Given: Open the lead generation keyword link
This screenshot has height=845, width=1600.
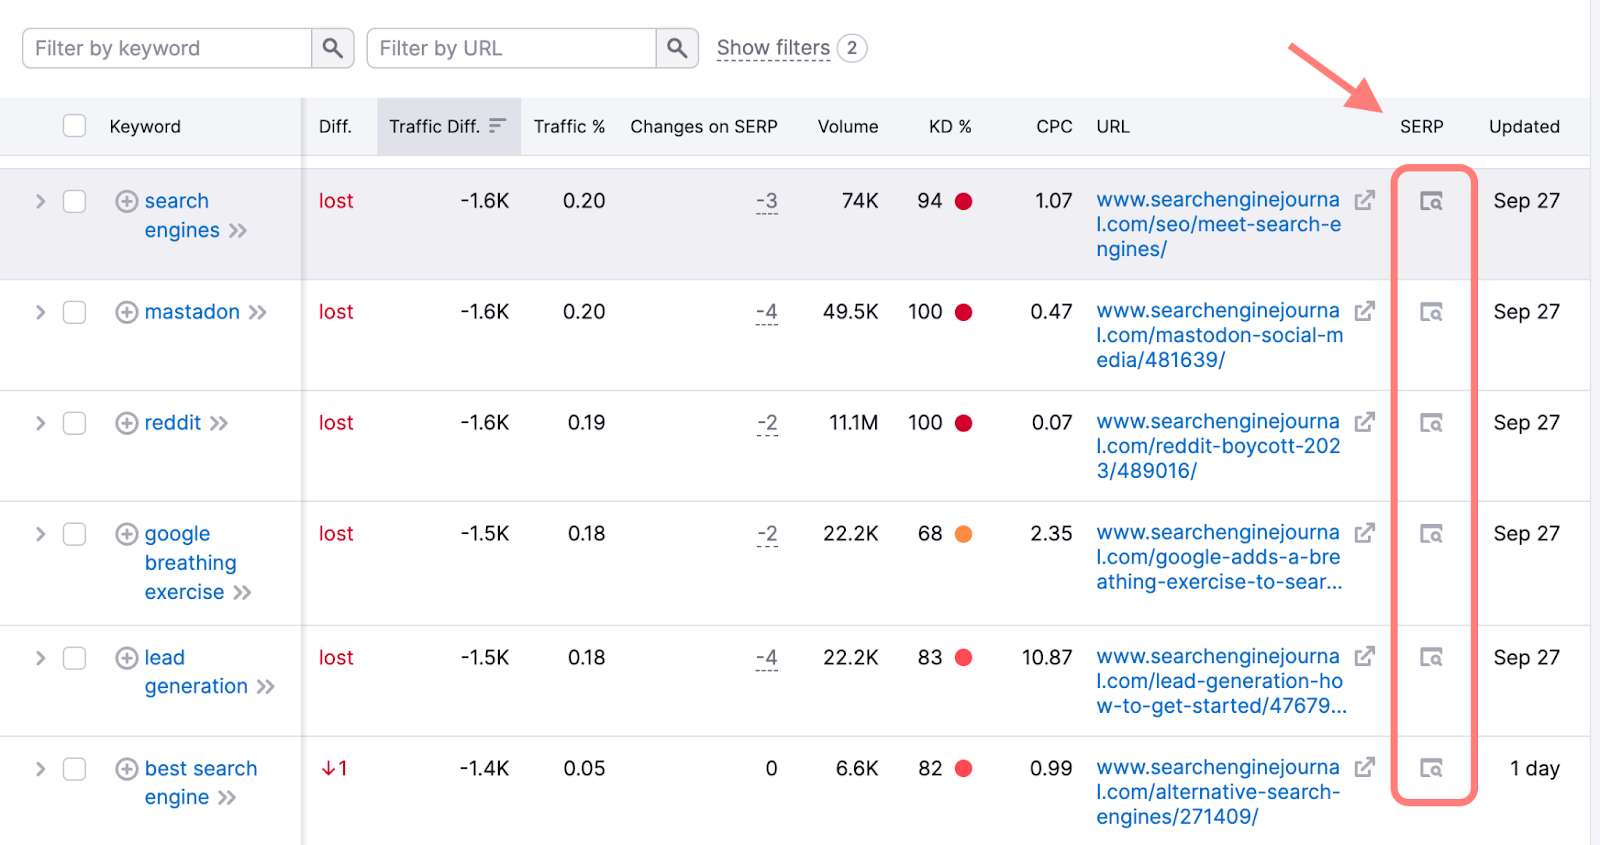Looking at the screenshot, I should [x=196, y=672].
